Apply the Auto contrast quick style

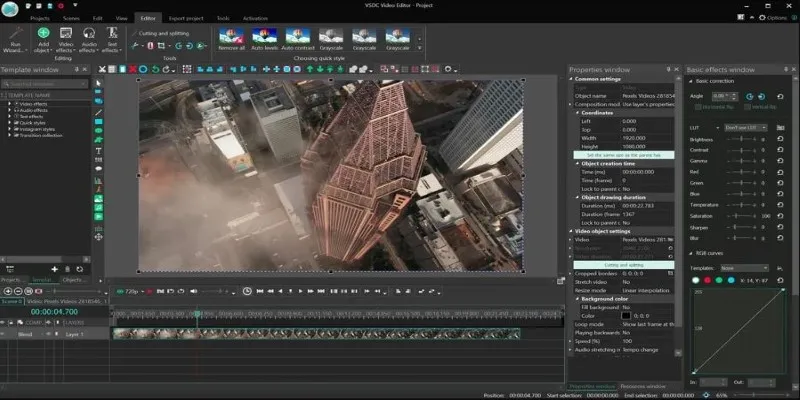click(298, 39)
